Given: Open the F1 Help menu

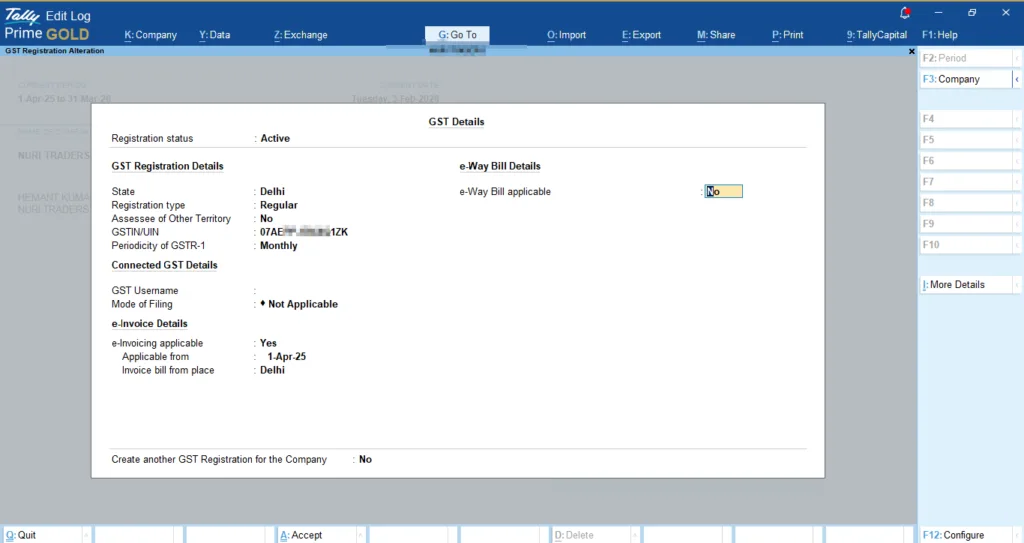Looking at the screenshot, I should (939, 35).
